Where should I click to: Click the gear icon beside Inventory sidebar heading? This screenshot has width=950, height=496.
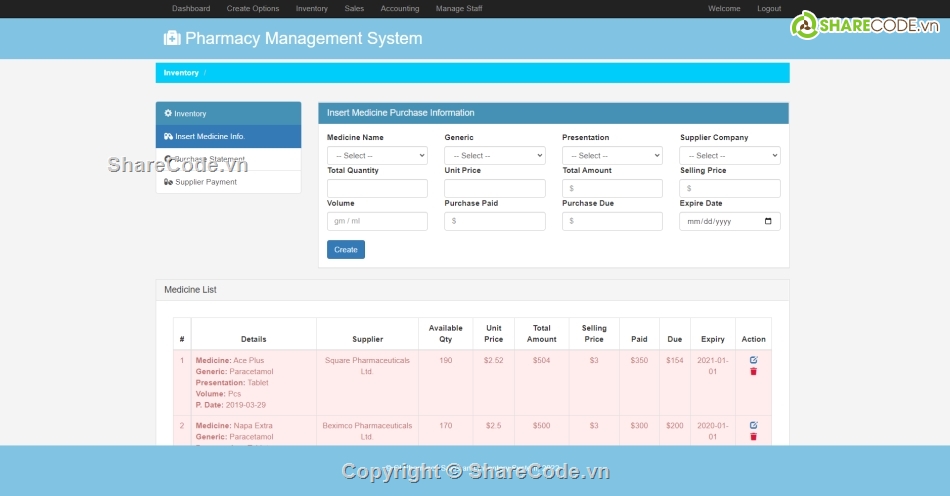(168, 113)
